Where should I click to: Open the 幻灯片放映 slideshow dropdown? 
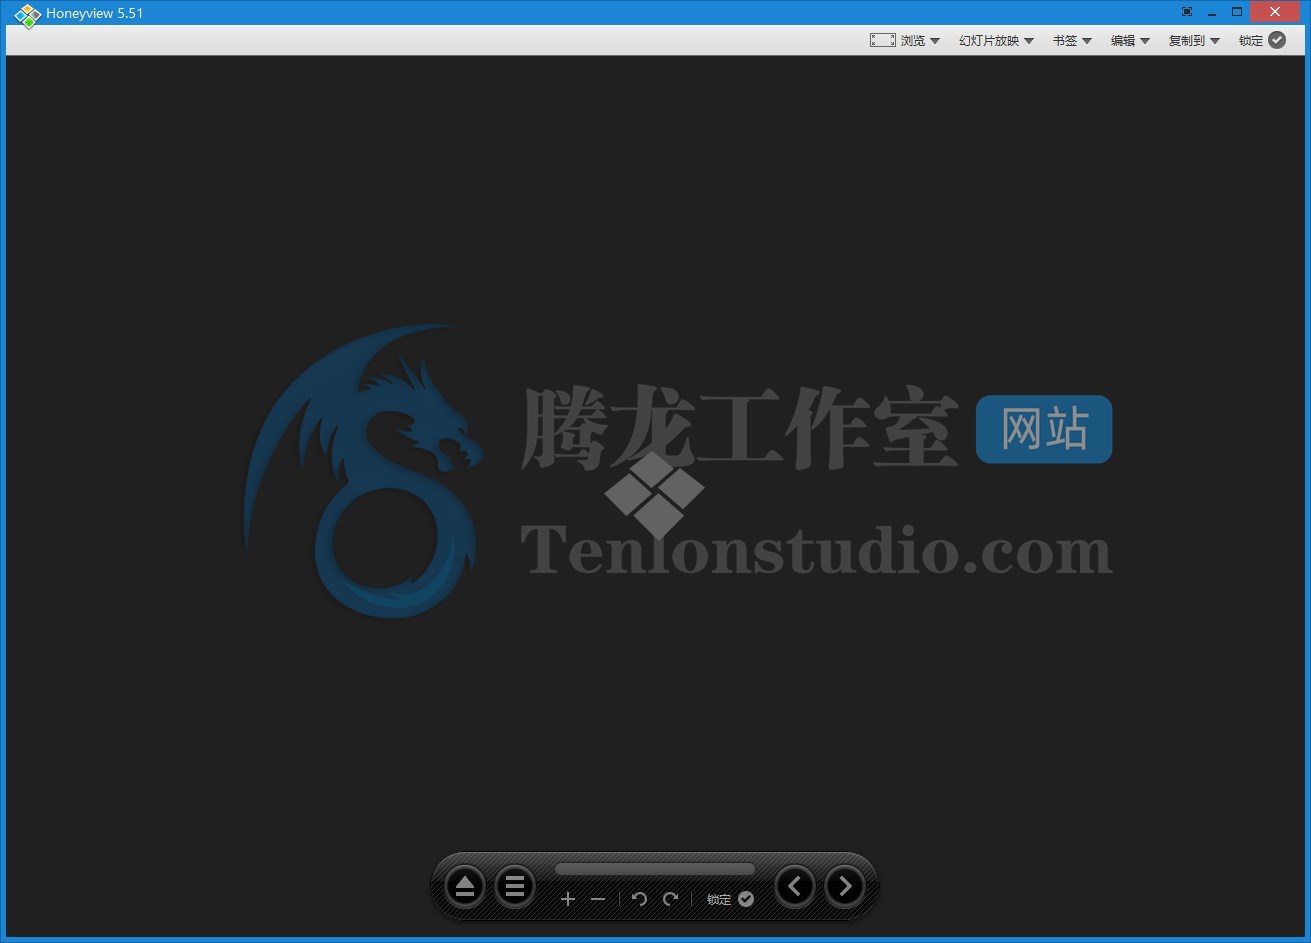(996, 40)
